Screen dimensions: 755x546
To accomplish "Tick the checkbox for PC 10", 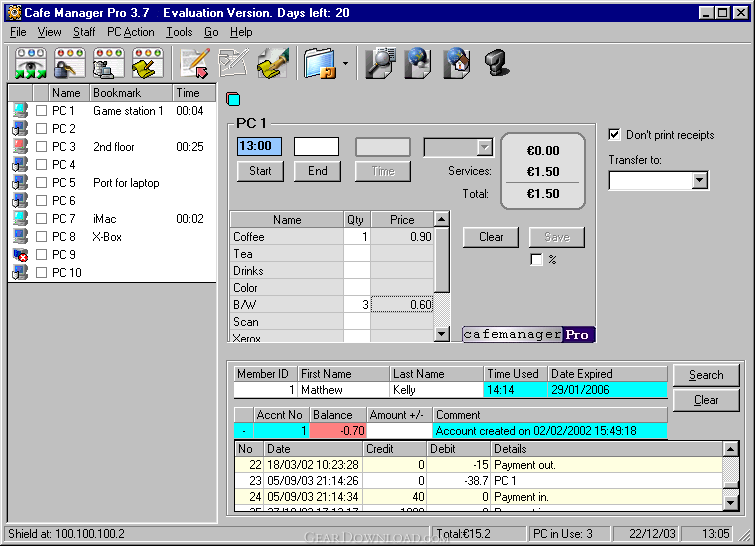I will click(x=41, y=273).
